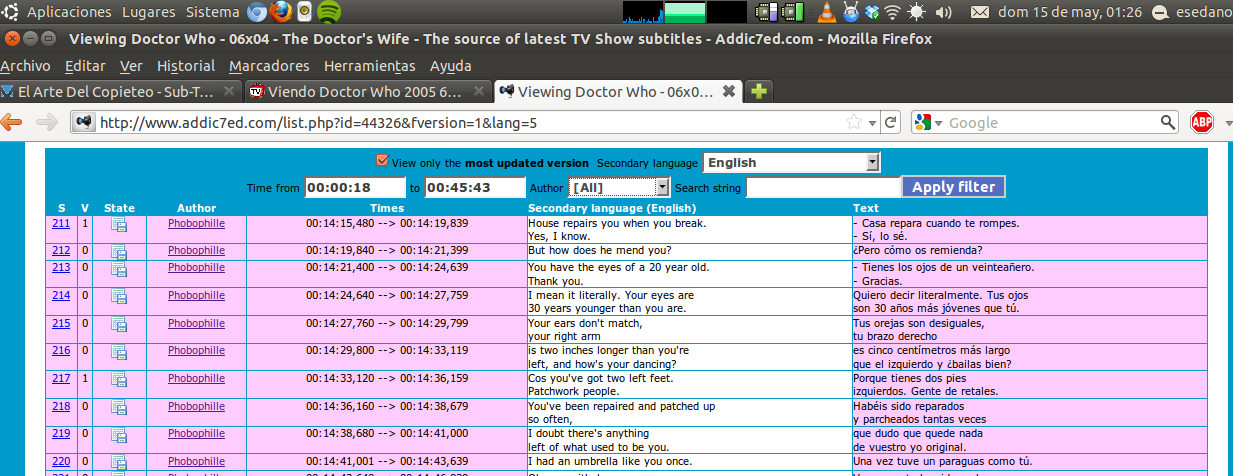Reload the page in Firefox
This screenshot has width=1233, height=476.
tap(890, 122)
